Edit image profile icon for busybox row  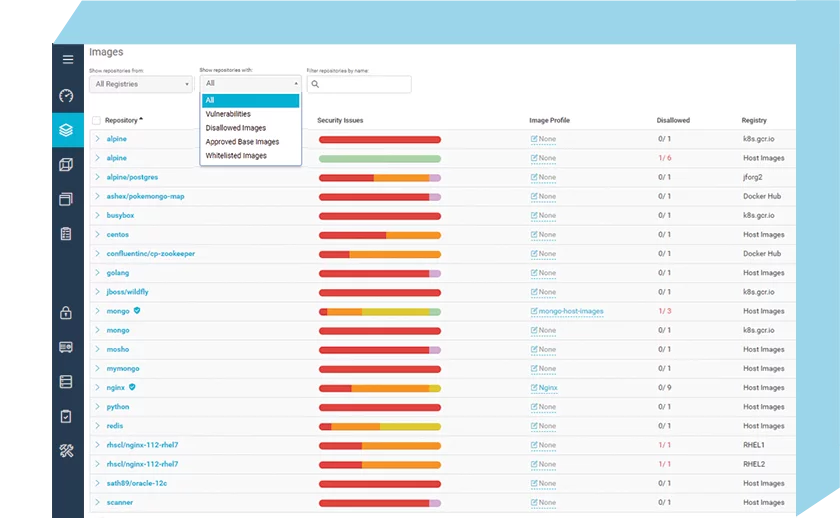[x=534, y=215]
